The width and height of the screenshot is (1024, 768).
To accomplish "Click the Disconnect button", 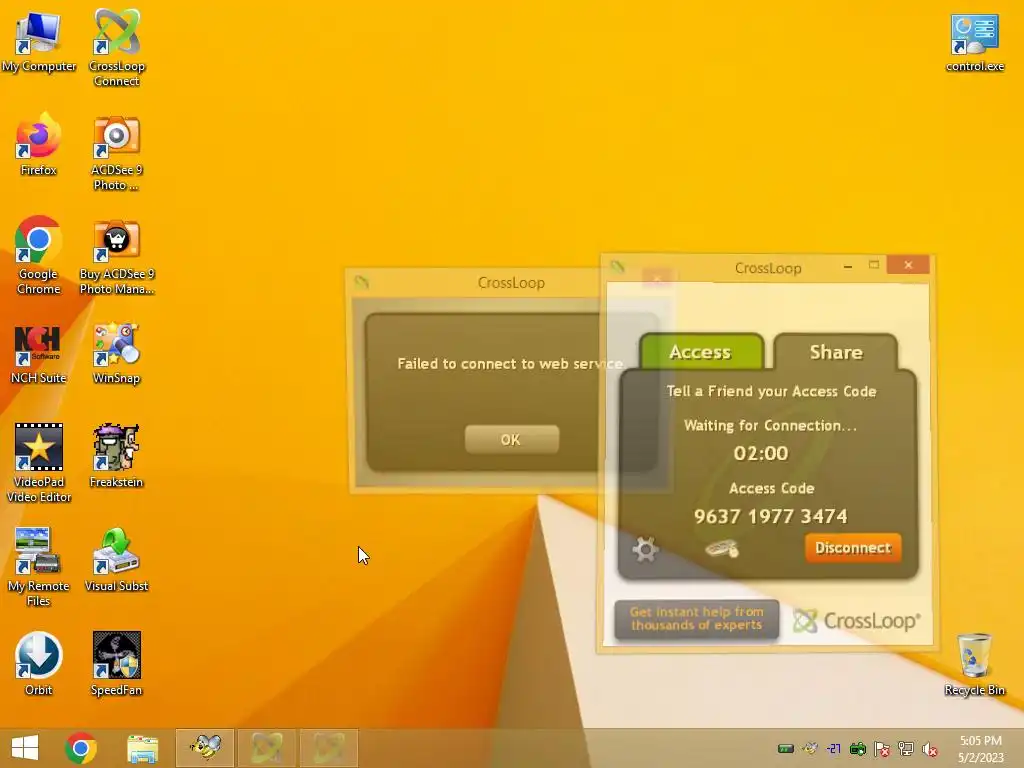I will click(x=853, y=548).
